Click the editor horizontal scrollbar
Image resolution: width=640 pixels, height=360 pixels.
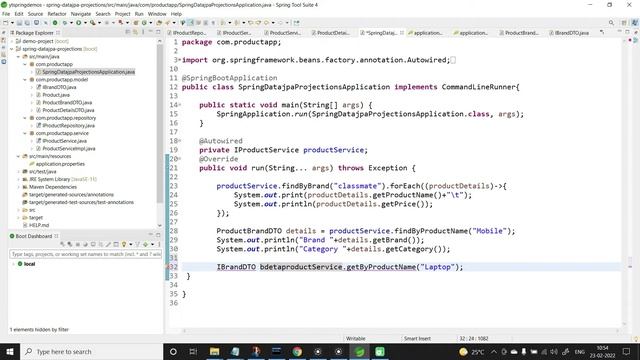pyautogui.click(x=400, y=331)
